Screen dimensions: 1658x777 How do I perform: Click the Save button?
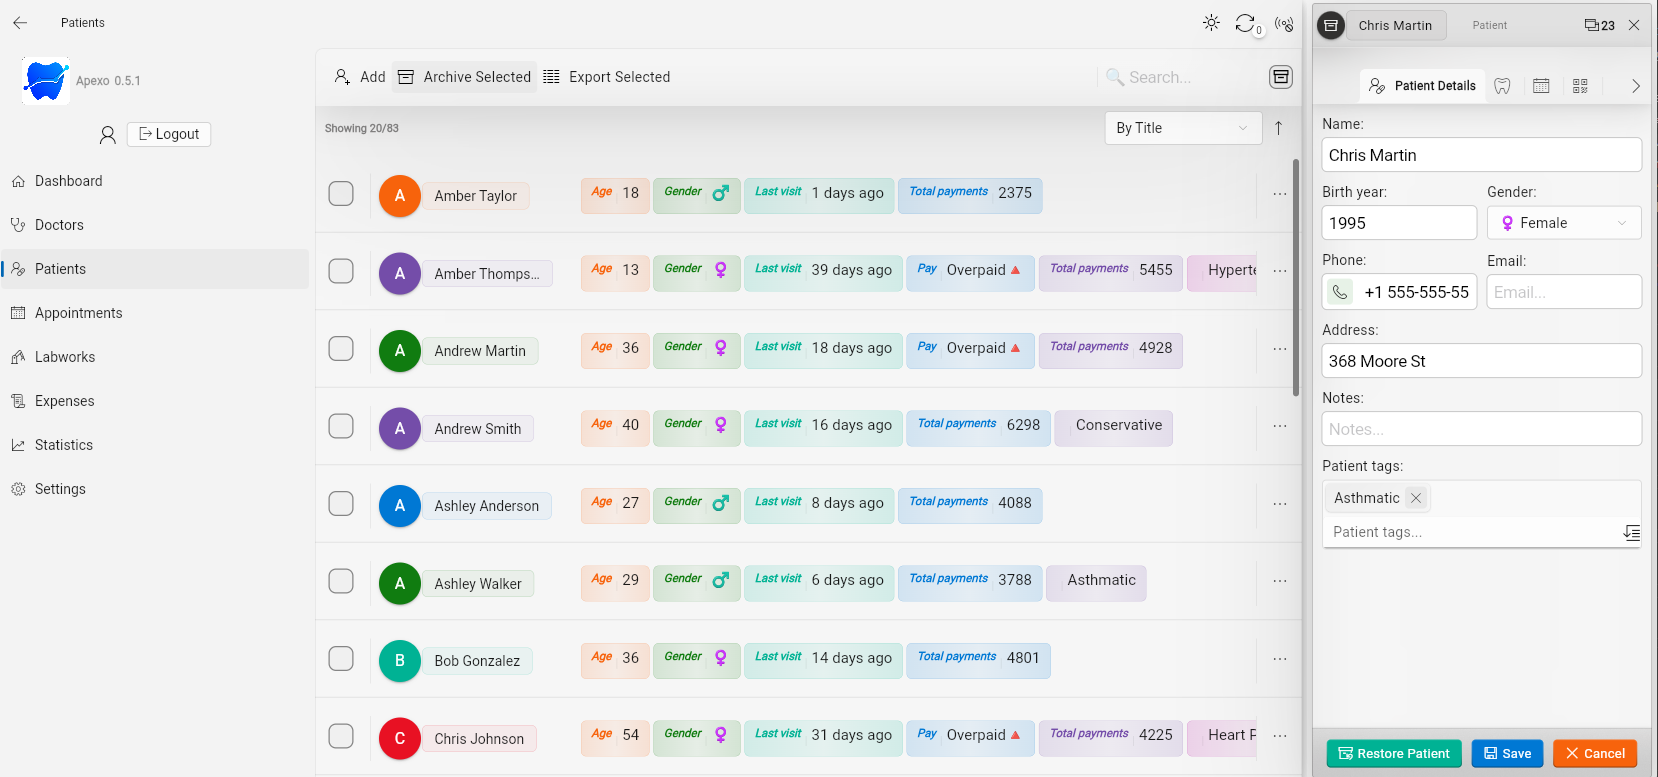1508,754
